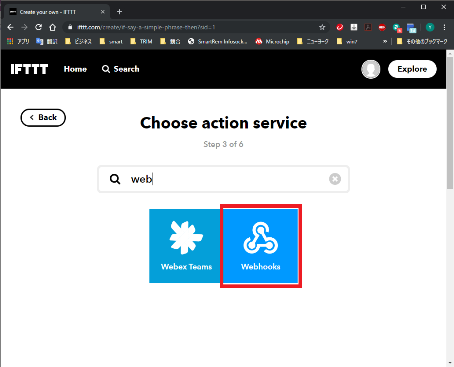Image resolution: width=454 pixels, height=367 pixels.
Task: Open the Home menu item
Action: [x=75, y=69]
